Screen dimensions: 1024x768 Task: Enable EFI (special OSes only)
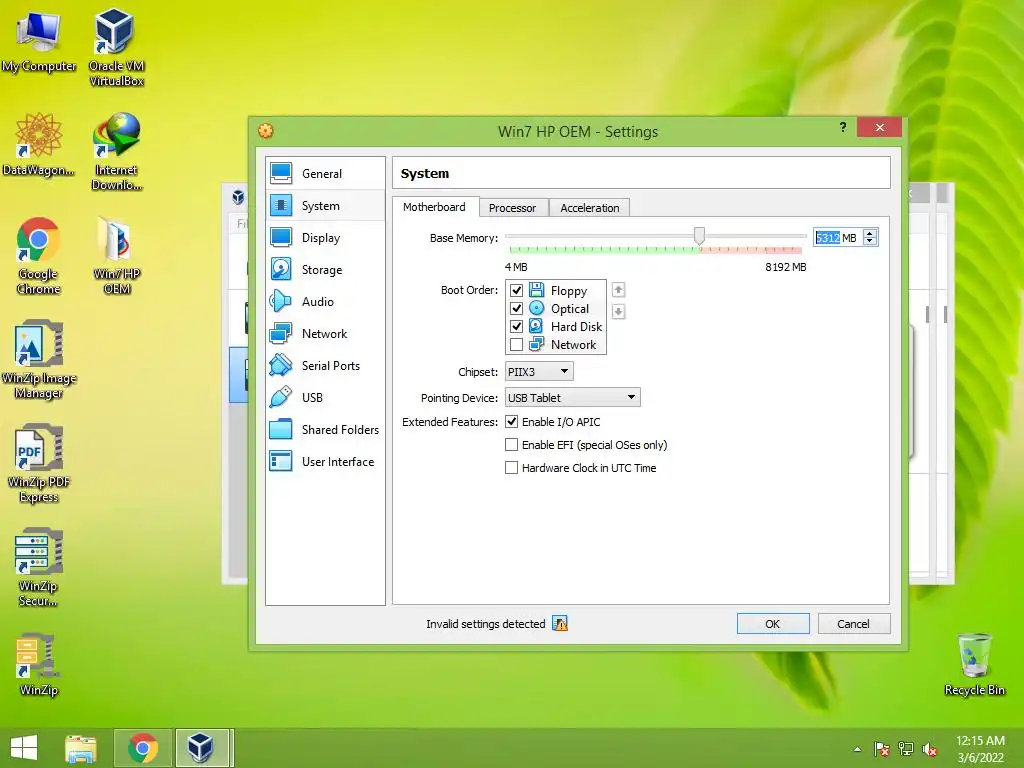pyautogui.click(x=511, y=445)
